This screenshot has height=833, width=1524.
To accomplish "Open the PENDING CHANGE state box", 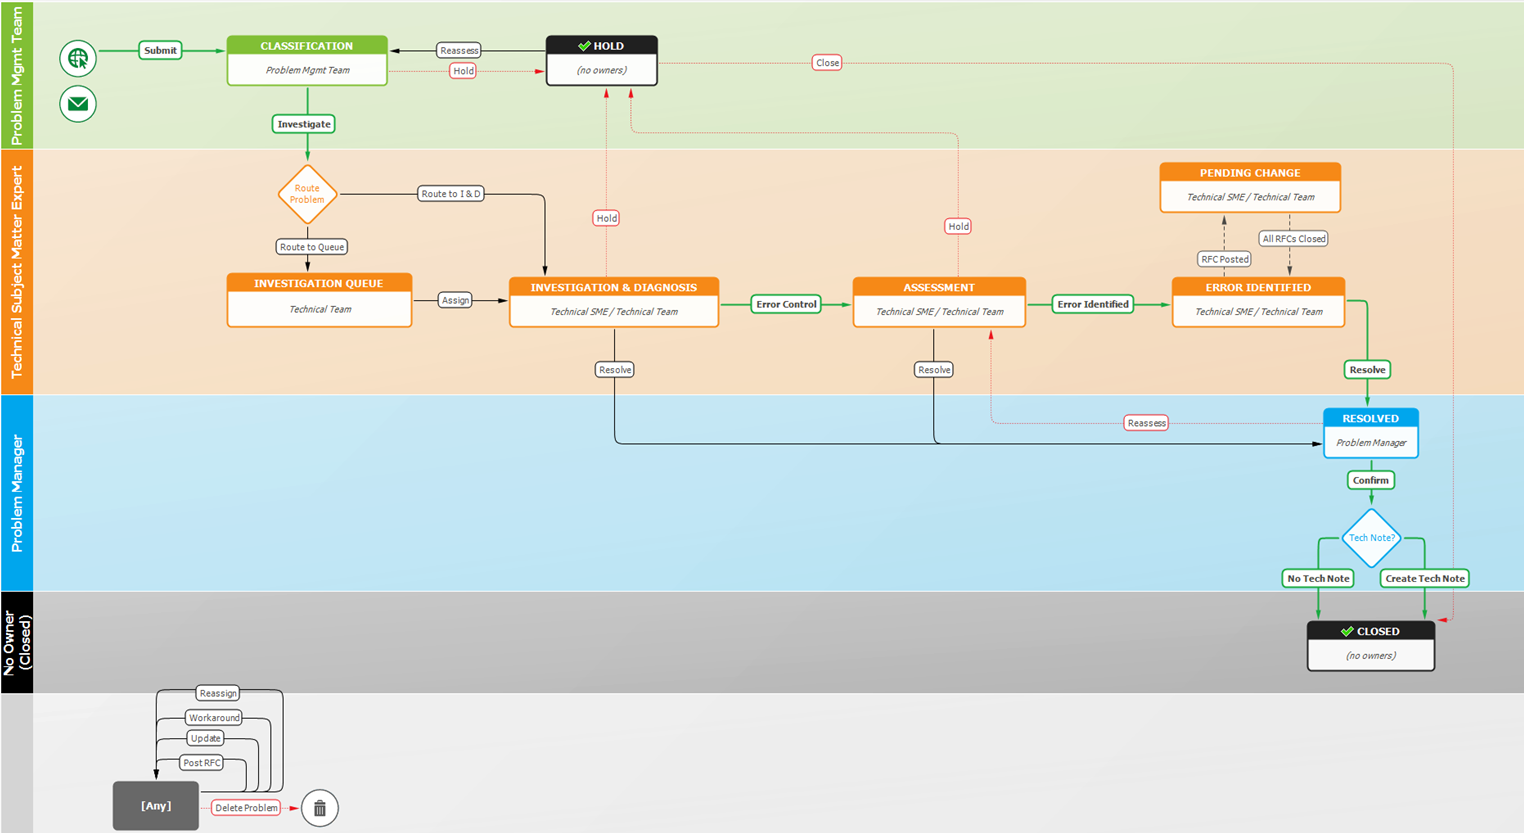I will pos(1250,187).
